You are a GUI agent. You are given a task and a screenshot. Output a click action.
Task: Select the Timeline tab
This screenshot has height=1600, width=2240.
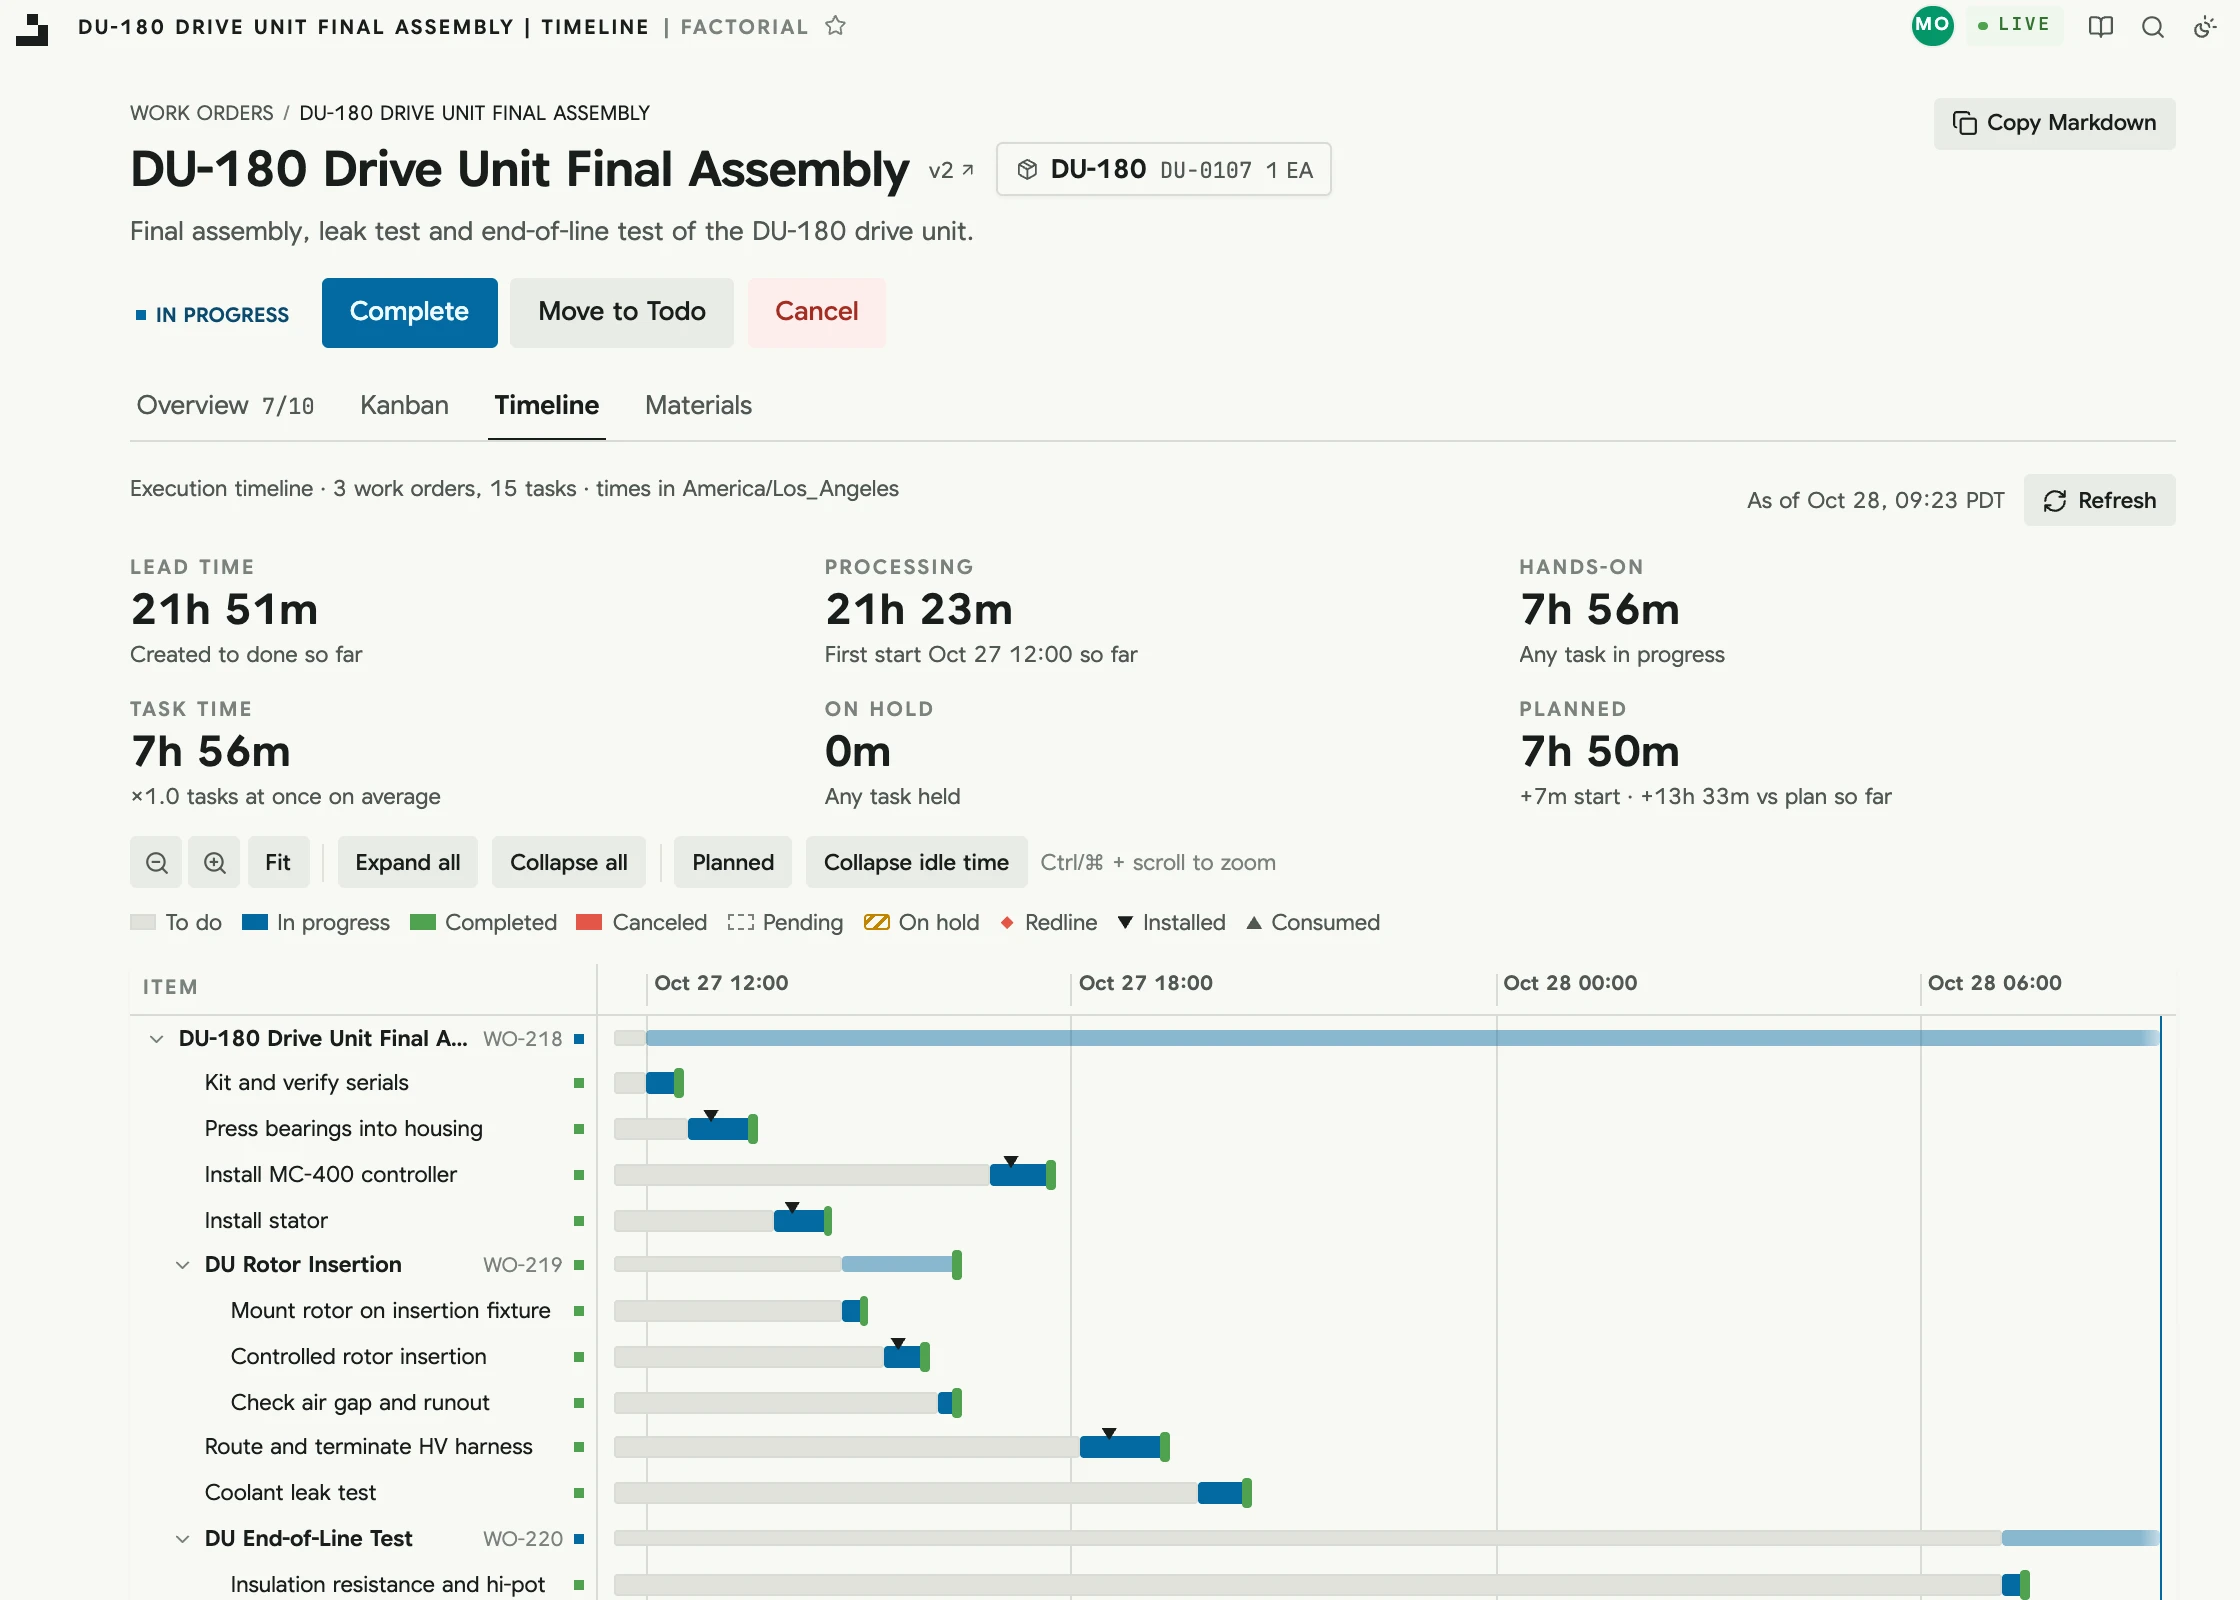(546, 405)
